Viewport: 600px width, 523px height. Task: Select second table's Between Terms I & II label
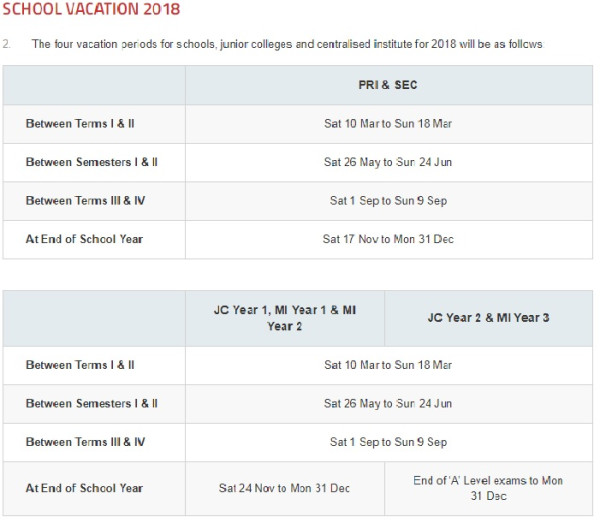[x=80, y=365]
